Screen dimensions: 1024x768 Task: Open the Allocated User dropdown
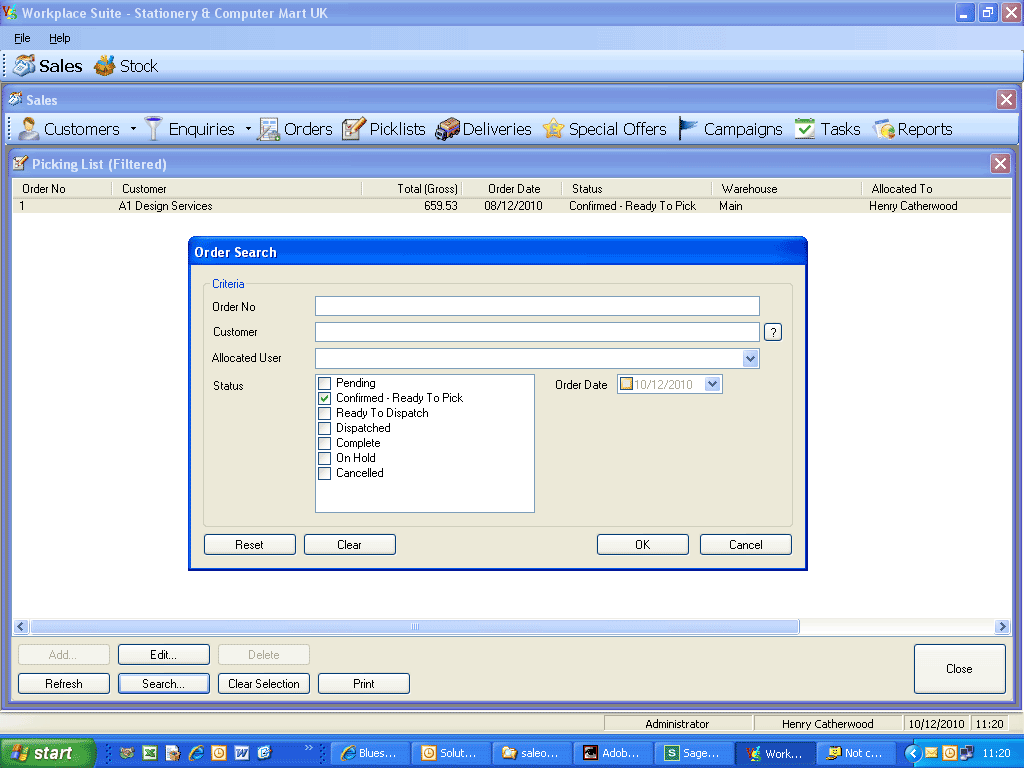[x=750, y=358]
